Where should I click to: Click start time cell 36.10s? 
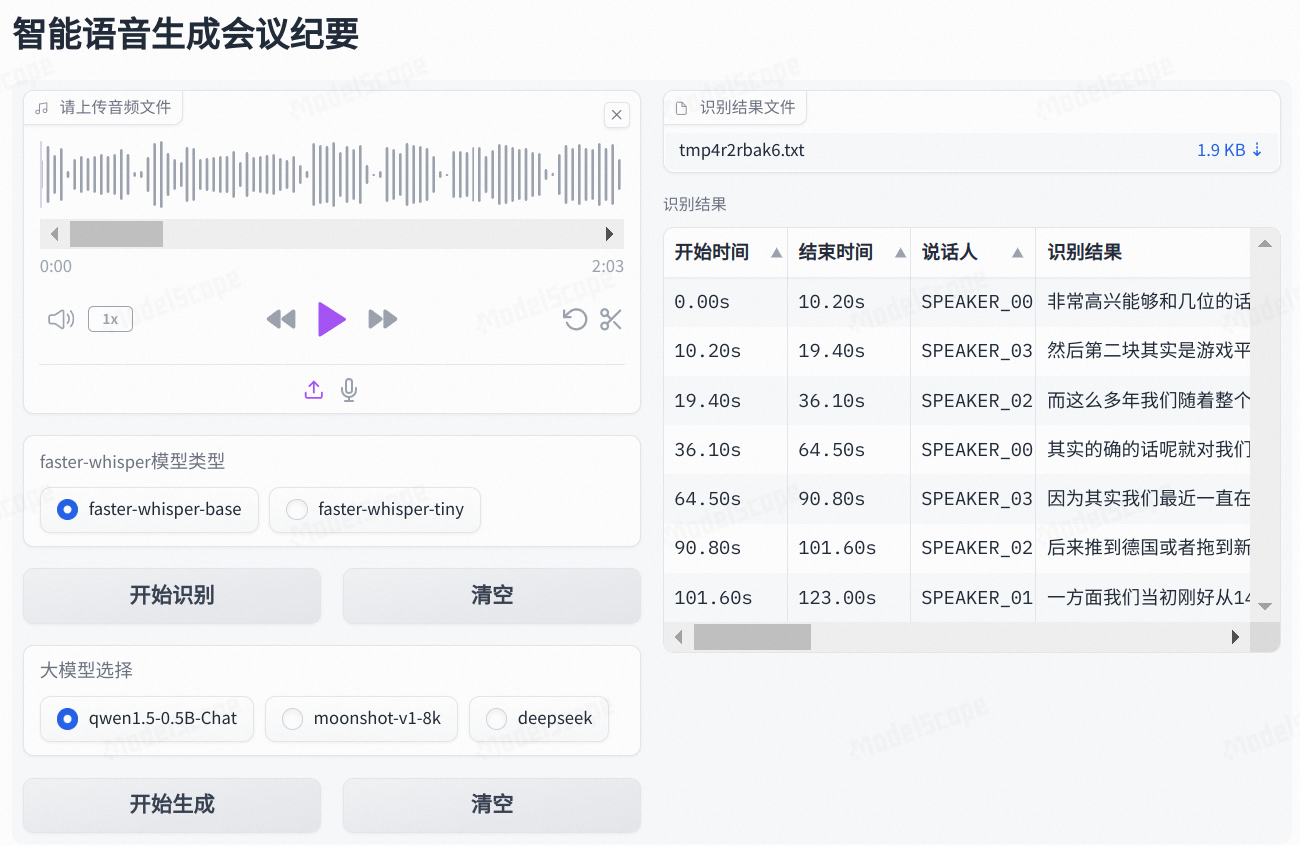pos(726,450)
